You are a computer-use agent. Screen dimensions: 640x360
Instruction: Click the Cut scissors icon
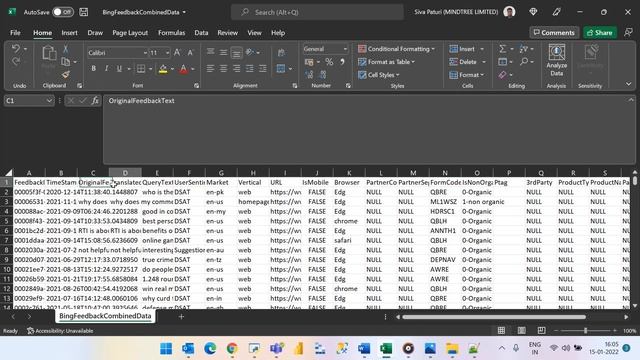(65, 49)
